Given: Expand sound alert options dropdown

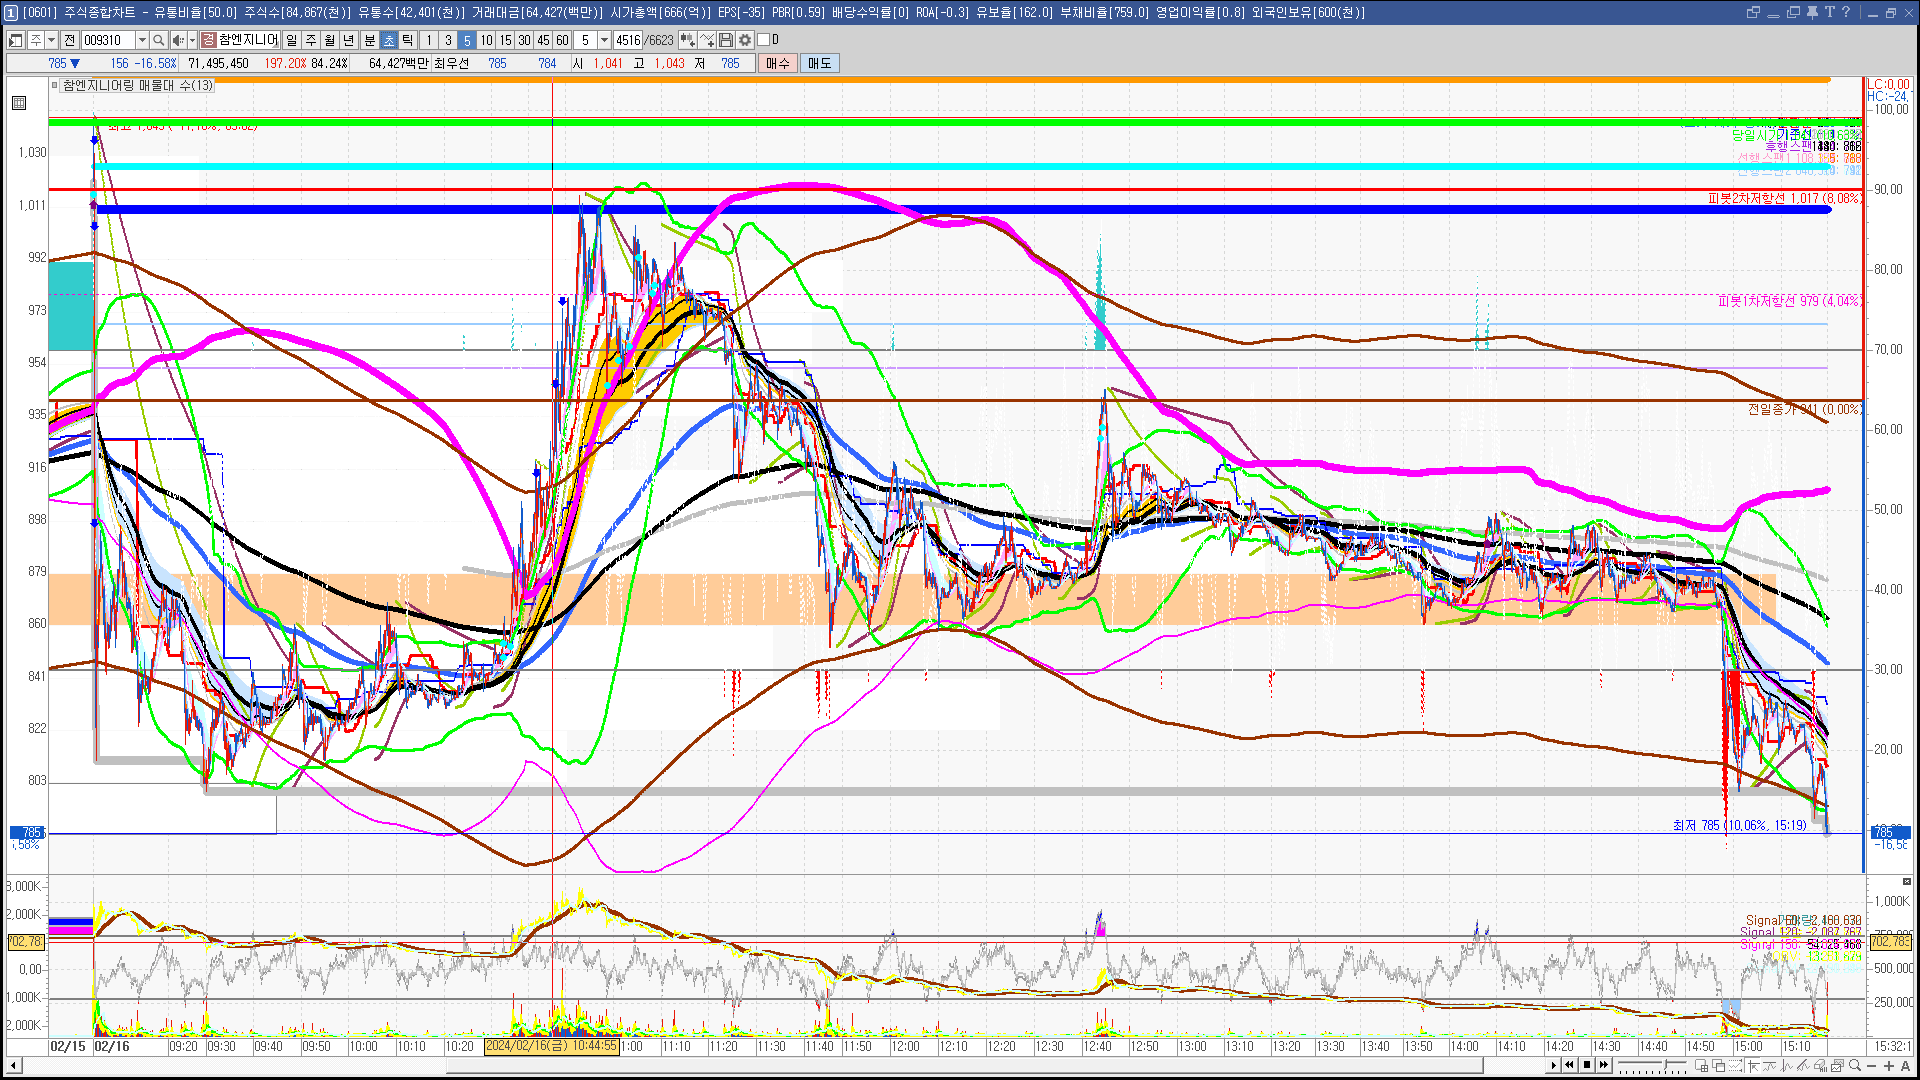Looking at the screenshot, I should click(x=192, y=40).
